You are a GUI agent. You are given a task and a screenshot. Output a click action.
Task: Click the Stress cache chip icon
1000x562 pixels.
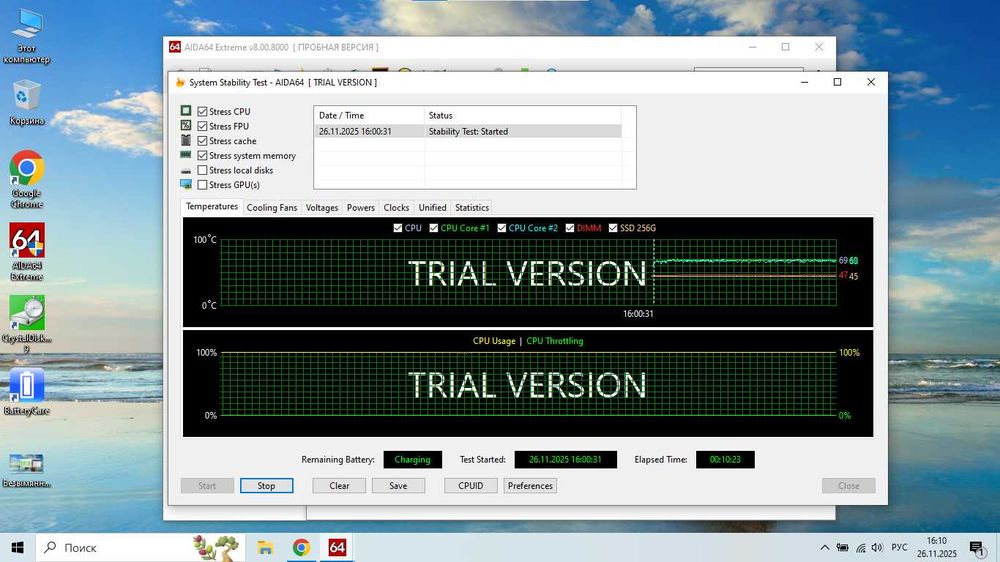(x=186, y=140)
